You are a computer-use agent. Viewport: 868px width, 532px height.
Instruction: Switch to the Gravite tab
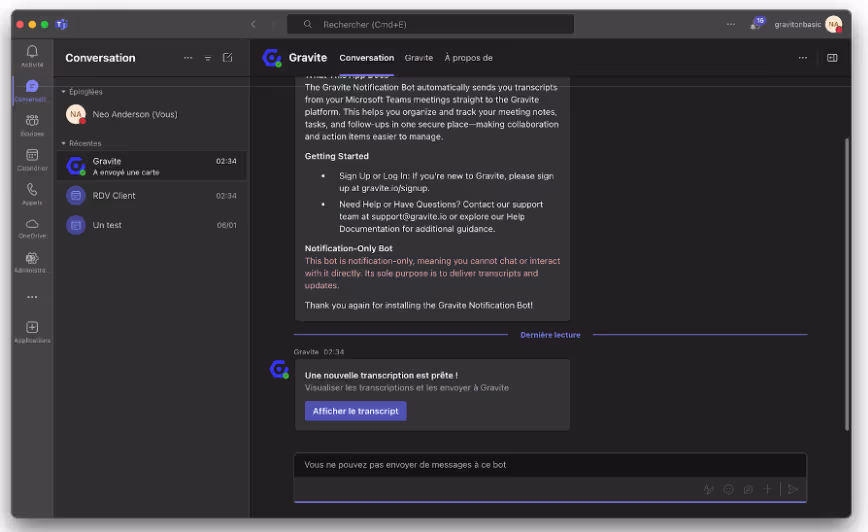click(x=418, y=58)
